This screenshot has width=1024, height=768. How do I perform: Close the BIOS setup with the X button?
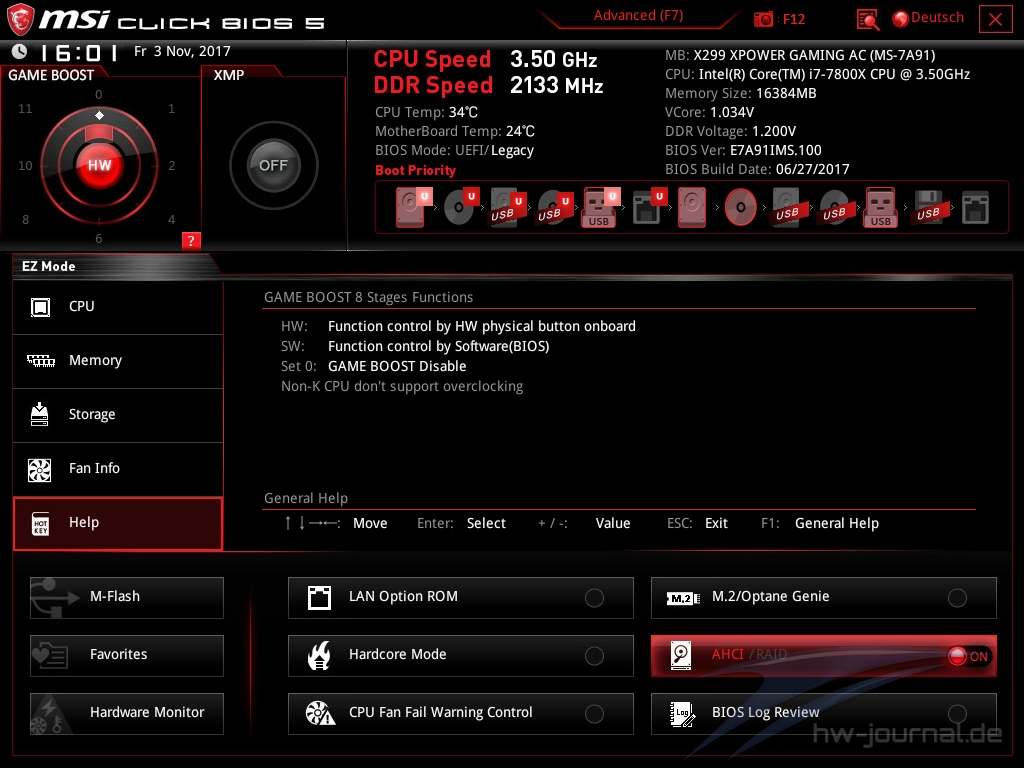tap(995, 19)
